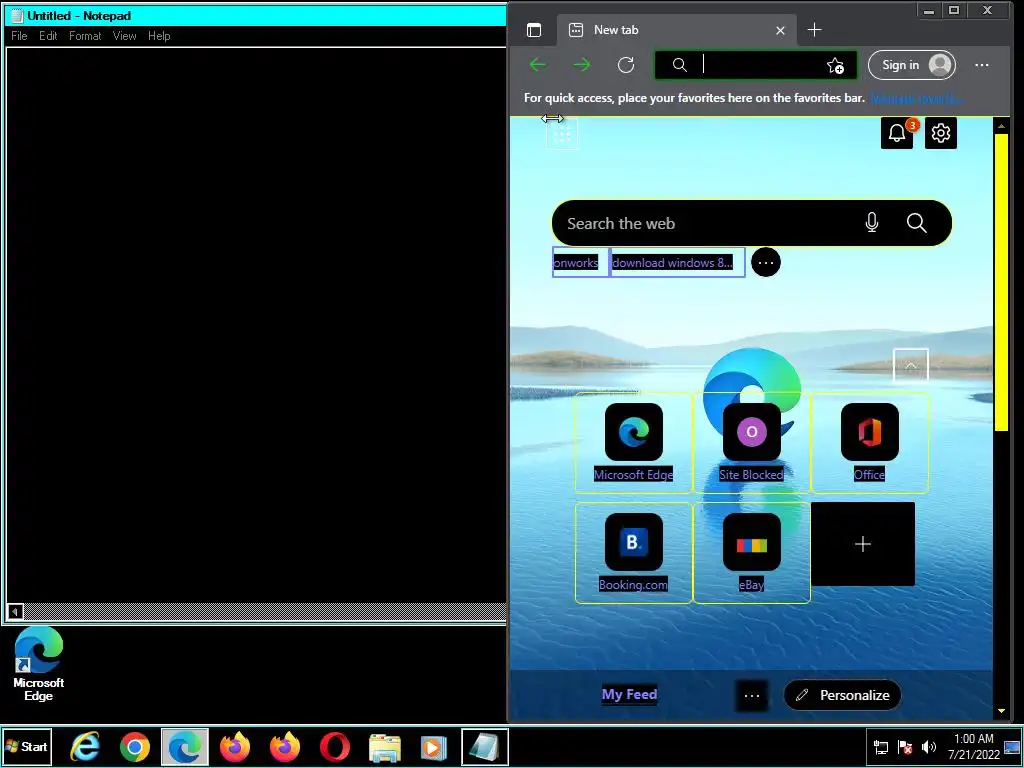1024x768 pixels.
Task: Focus the Edge address bar
Action: tap(755, 65)
